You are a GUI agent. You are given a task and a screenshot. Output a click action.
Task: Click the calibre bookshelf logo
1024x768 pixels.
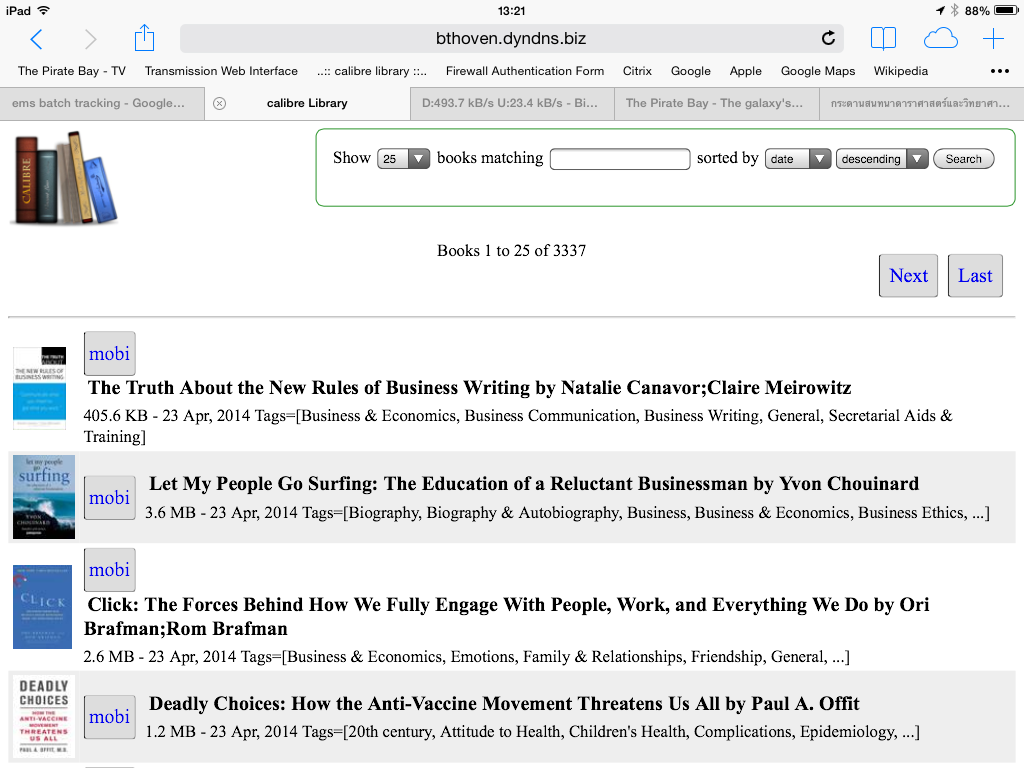pyautogui.click(x=65, y=178)
